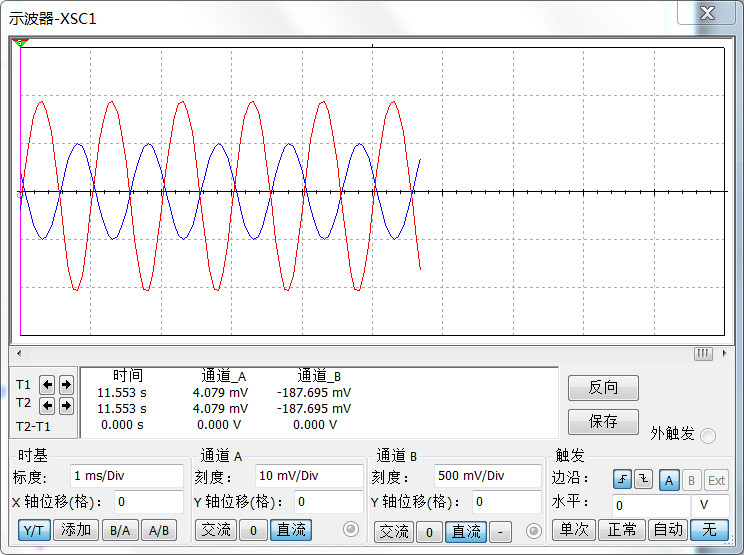
Task: Click the 保存 save button
Action: [x=603, y=421]
